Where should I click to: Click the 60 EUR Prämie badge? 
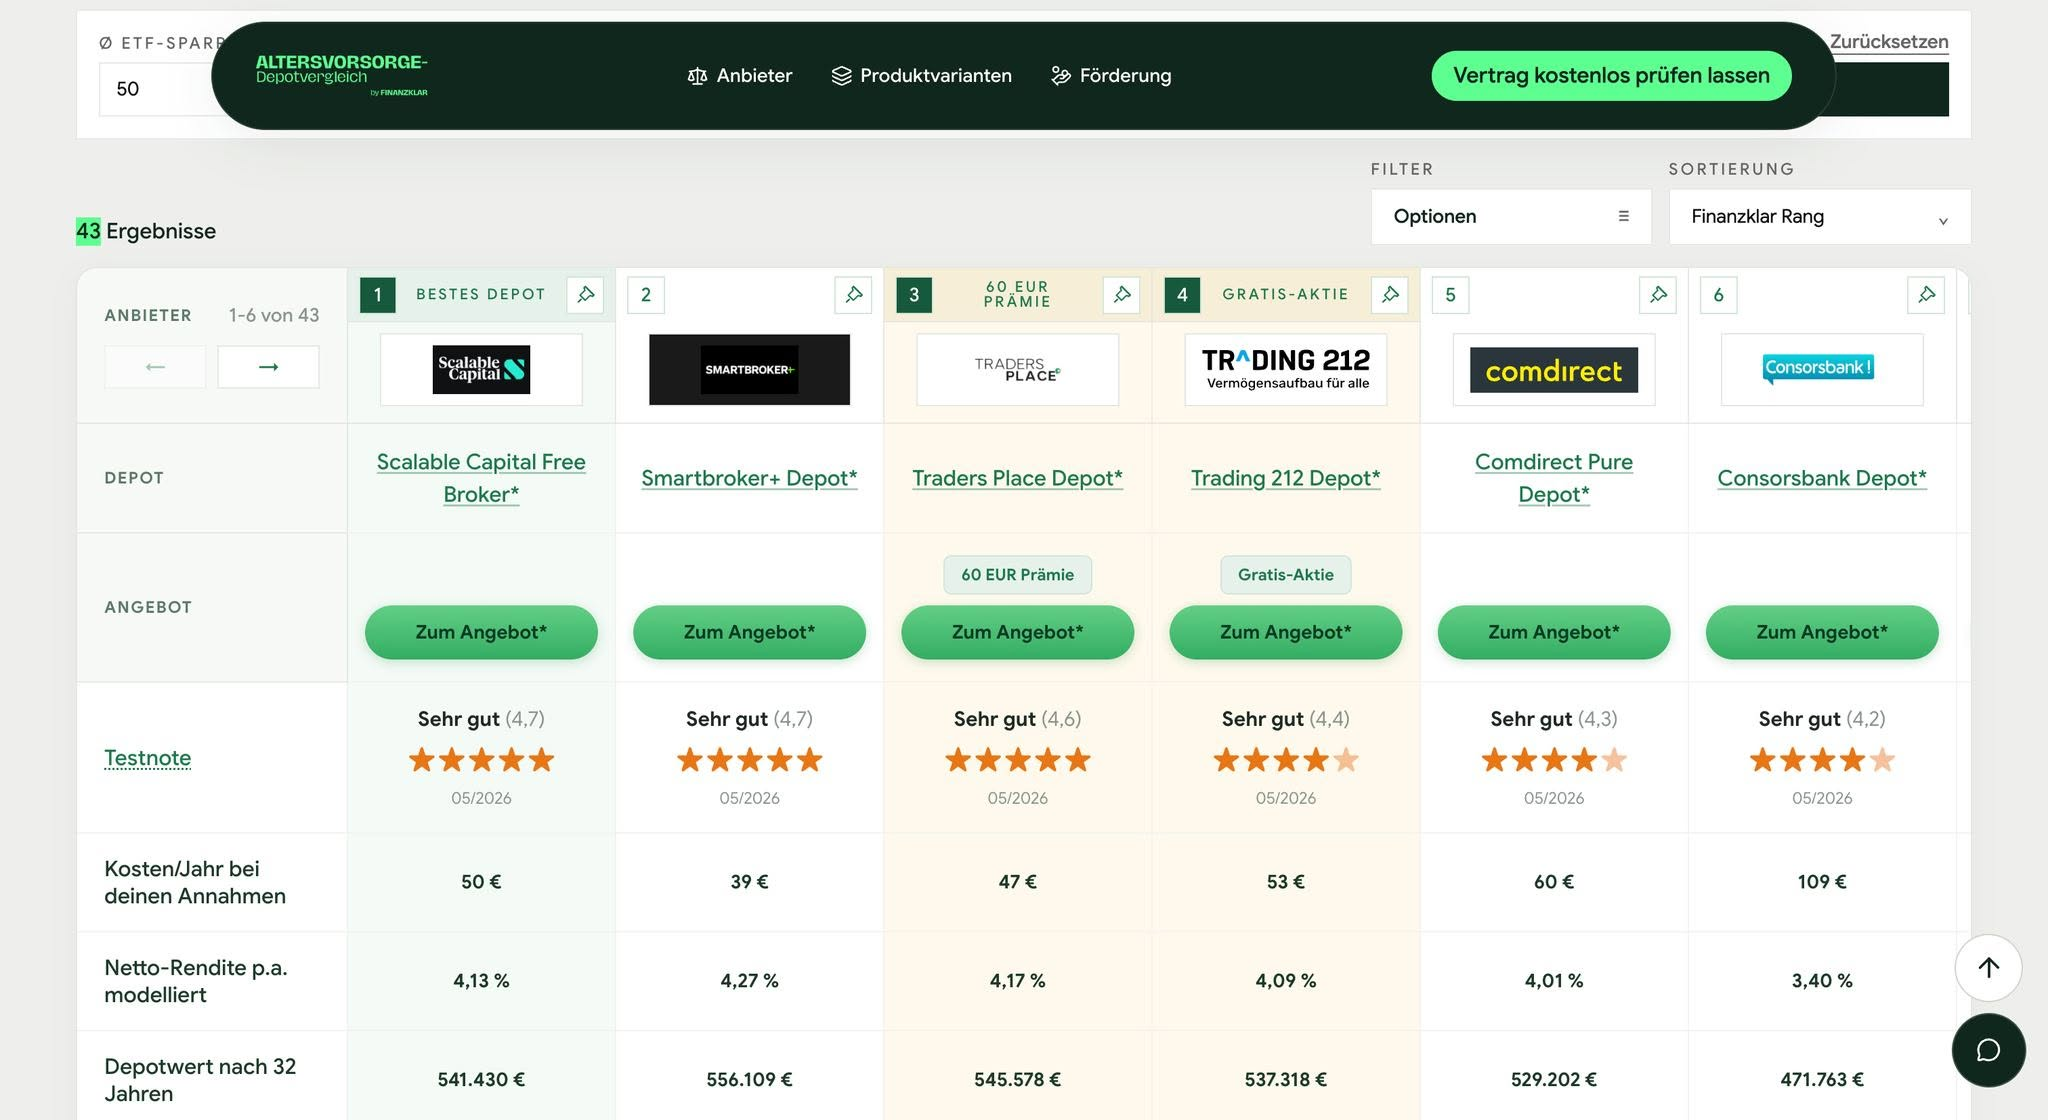(x=1017, y=575)
